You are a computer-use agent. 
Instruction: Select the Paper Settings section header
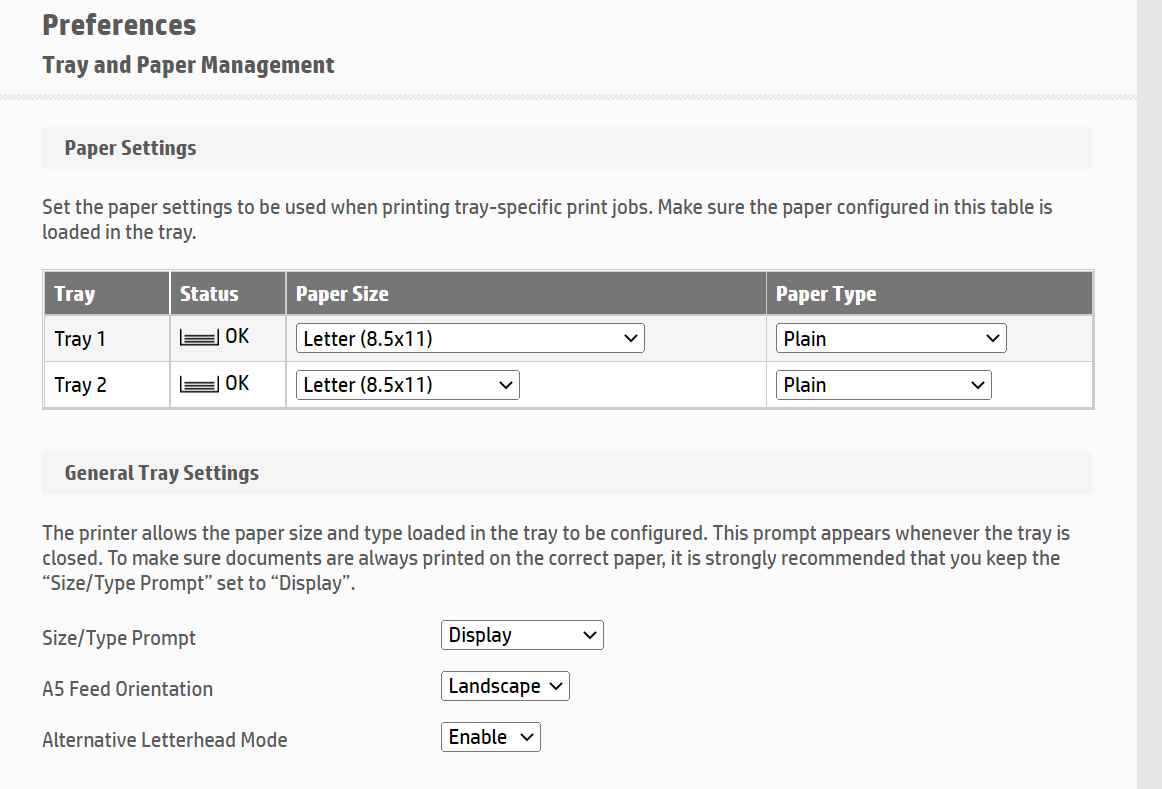coord(130,147)
